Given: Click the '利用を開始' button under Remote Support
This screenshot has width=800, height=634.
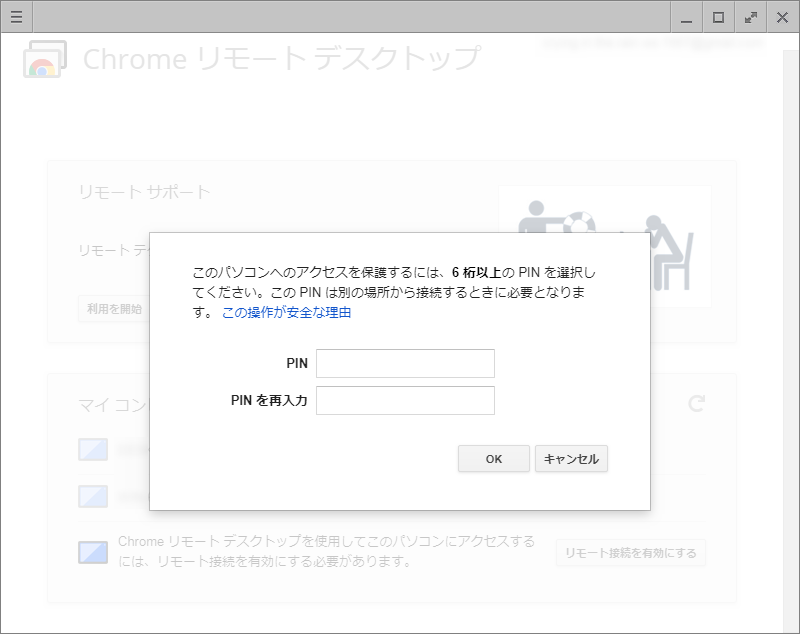Looking at the screenshot, I should (x=114, y=309).
